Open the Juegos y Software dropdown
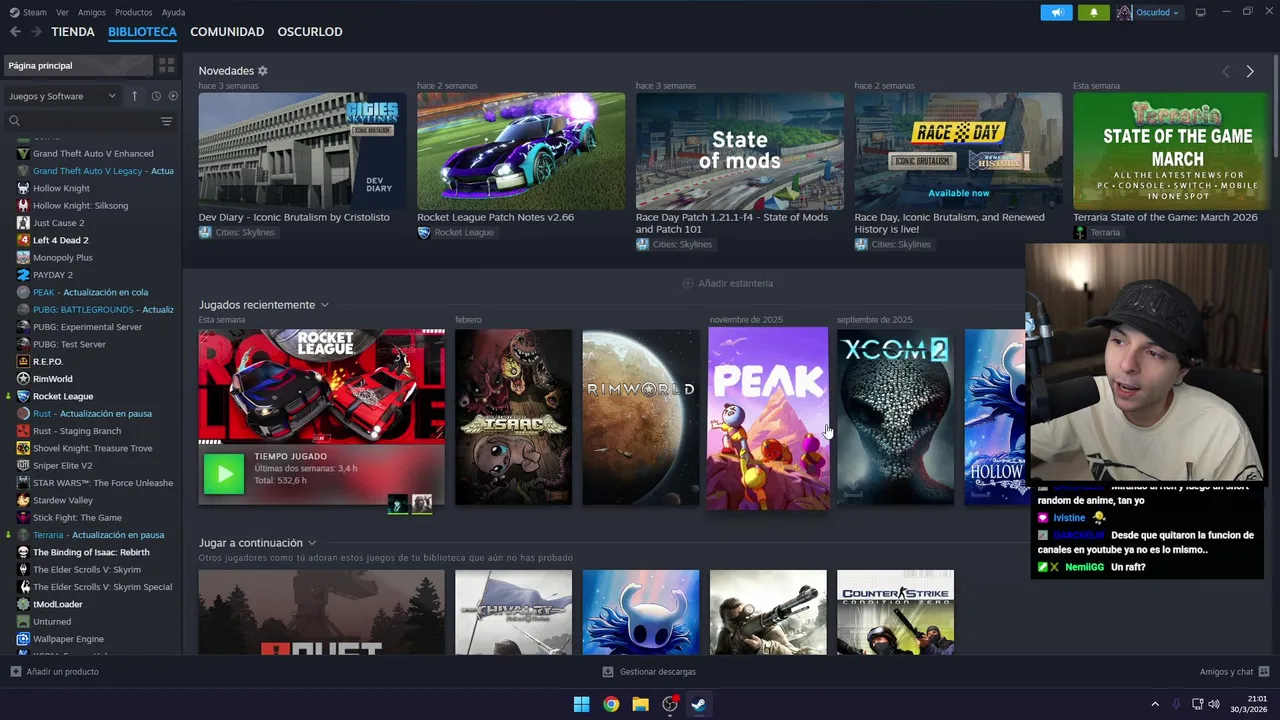Screen dimensions: 1280x720 (x=62, y=96)
